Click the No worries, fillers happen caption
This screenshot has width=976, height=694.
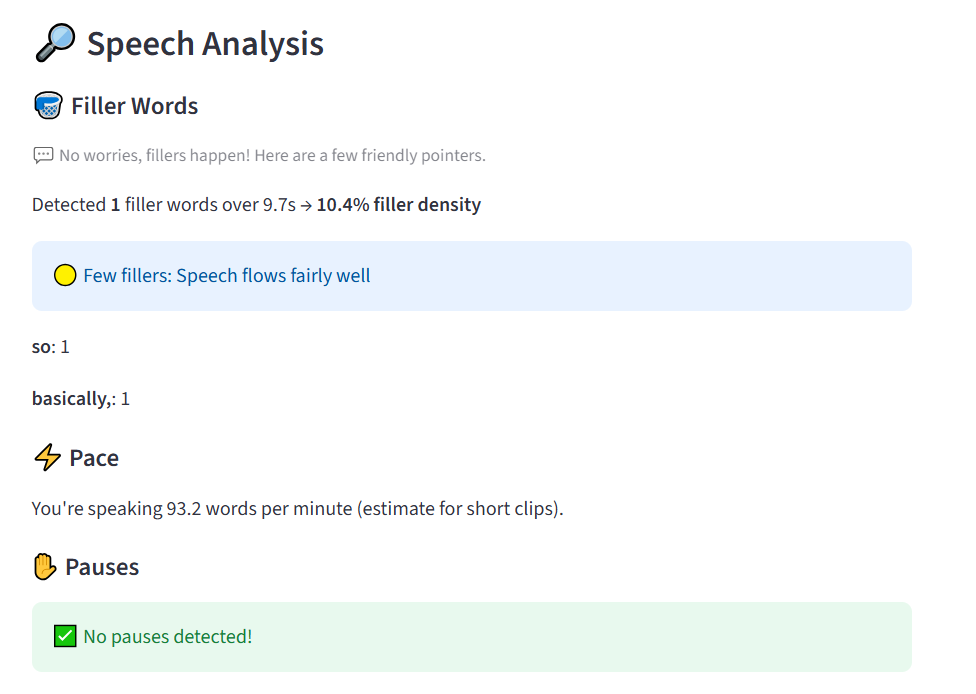coord(272,156)
